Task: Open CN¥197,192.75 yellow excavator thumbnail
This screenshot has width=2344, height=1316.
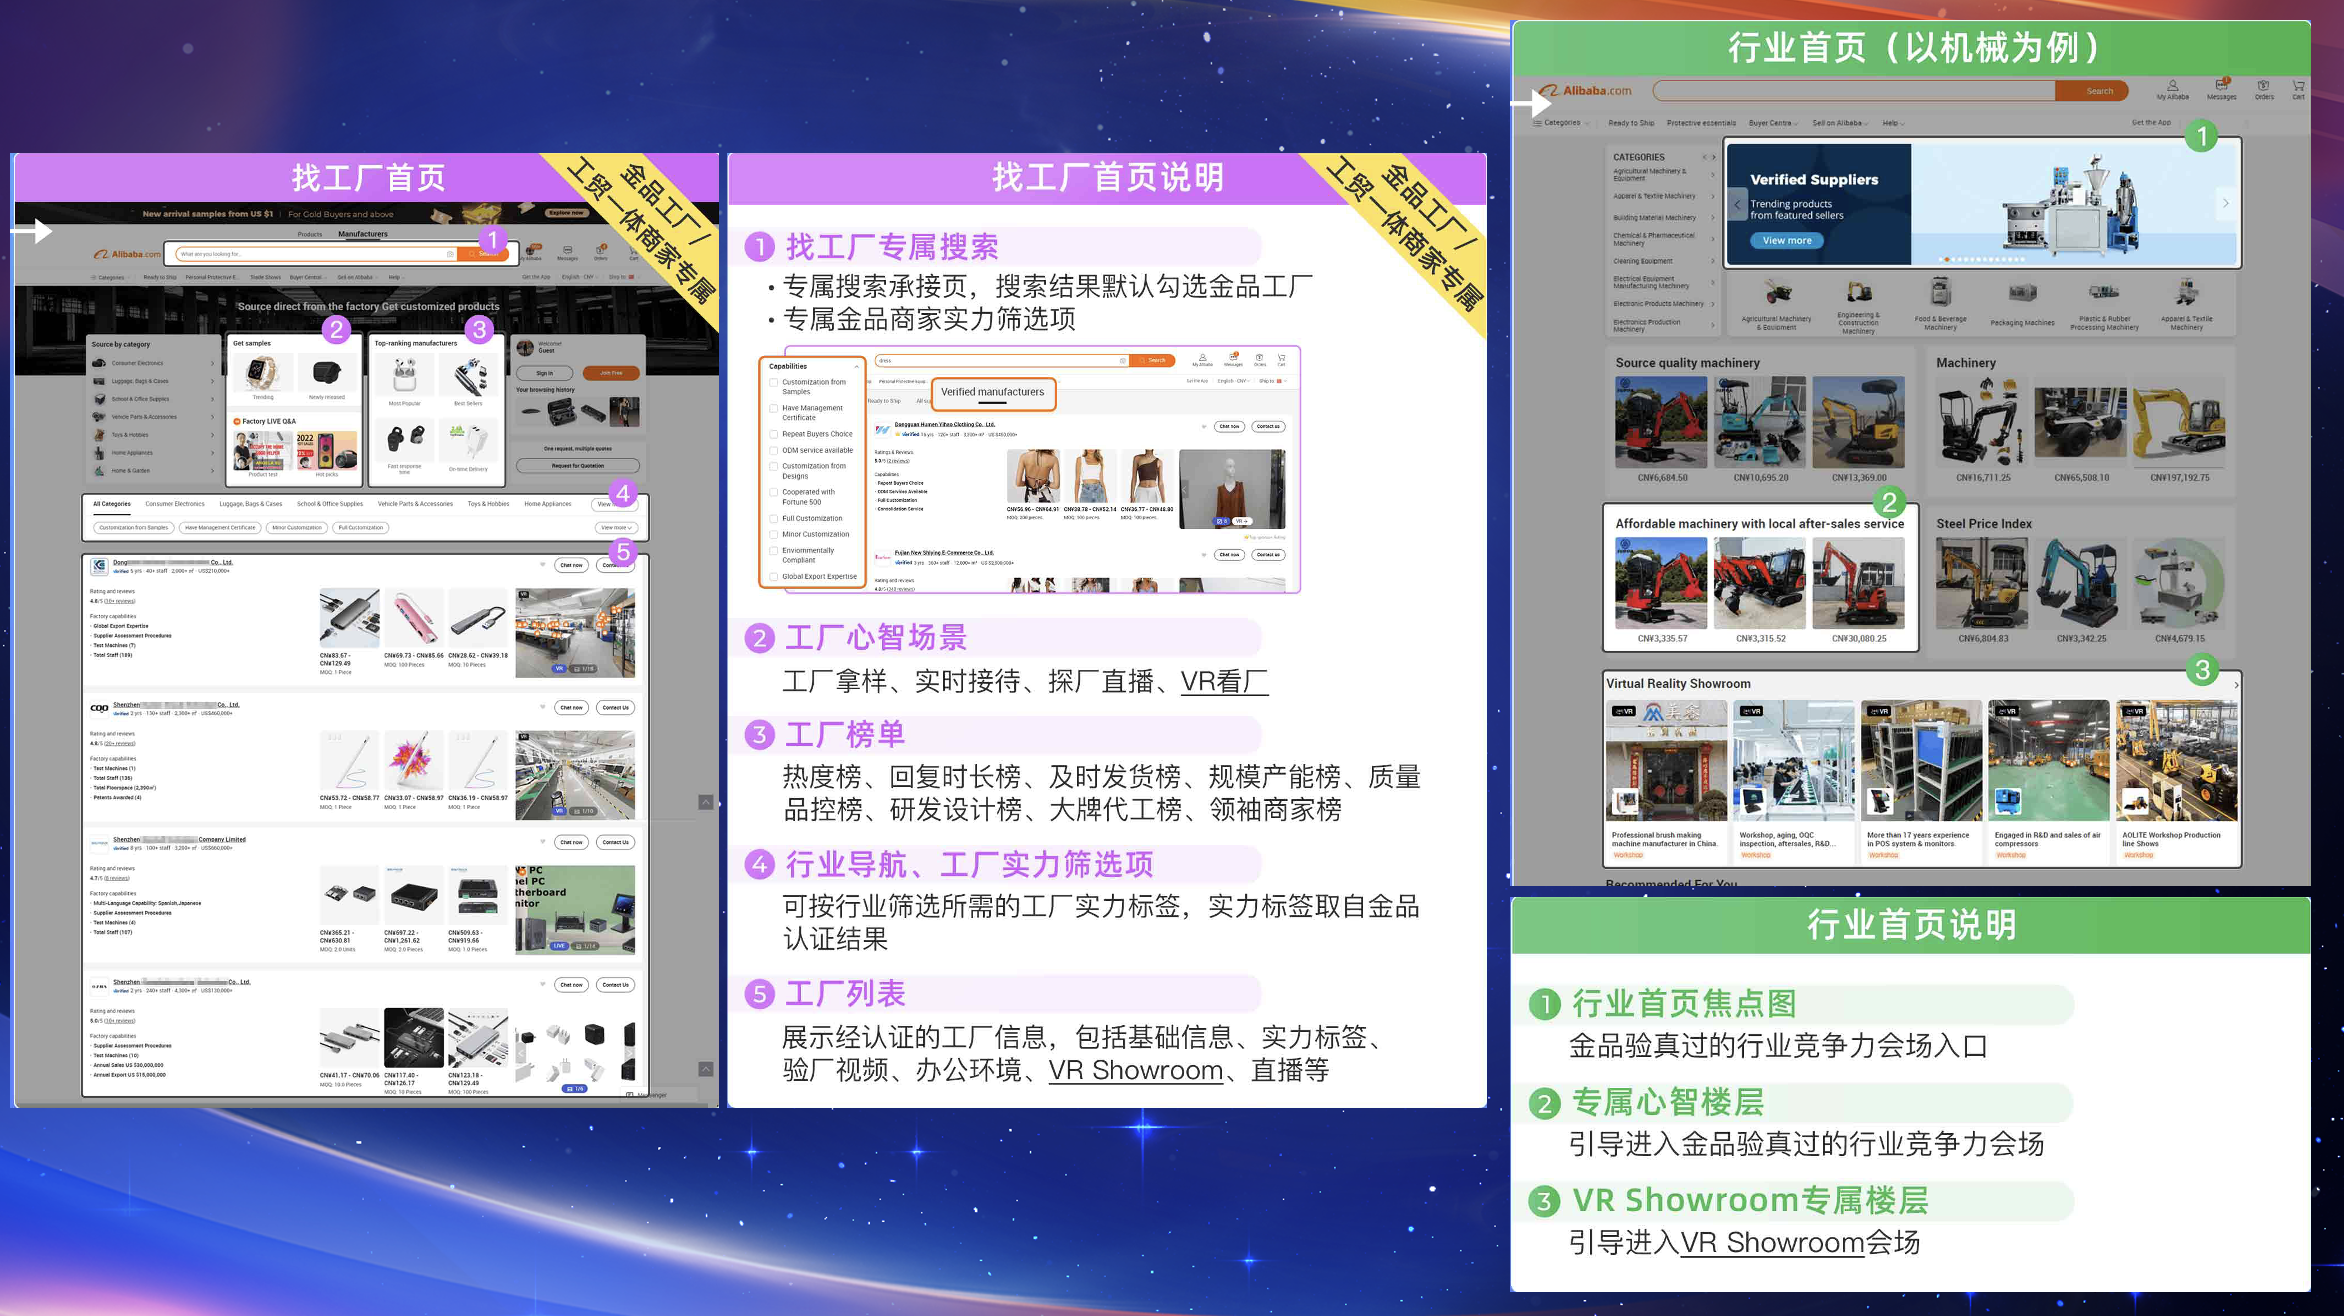Action: point(2180,422)
